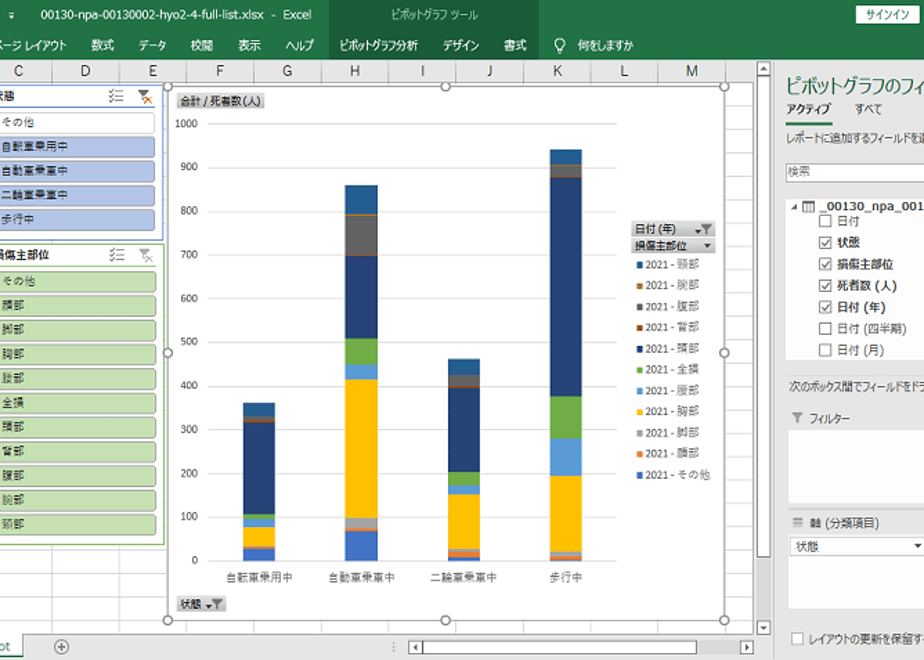Open the ピボットグラフ分析 ribbon tab

click(x=378, y=45)
